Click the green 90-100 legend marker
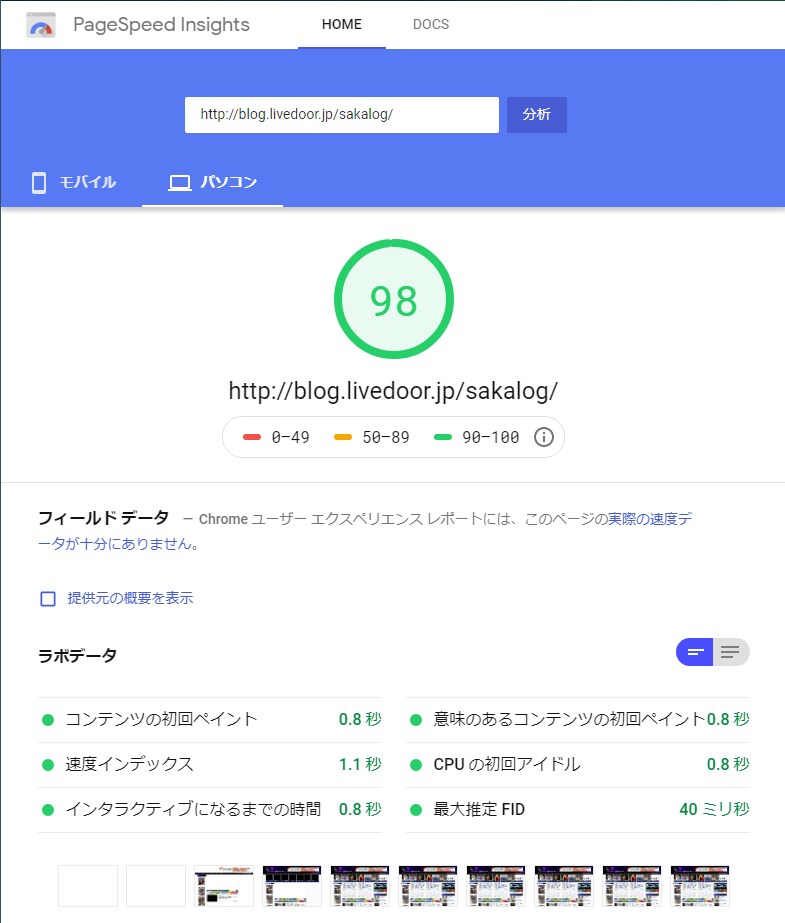Screen dimensions: 785x923 pyautogui.click(x=443, y=437)
